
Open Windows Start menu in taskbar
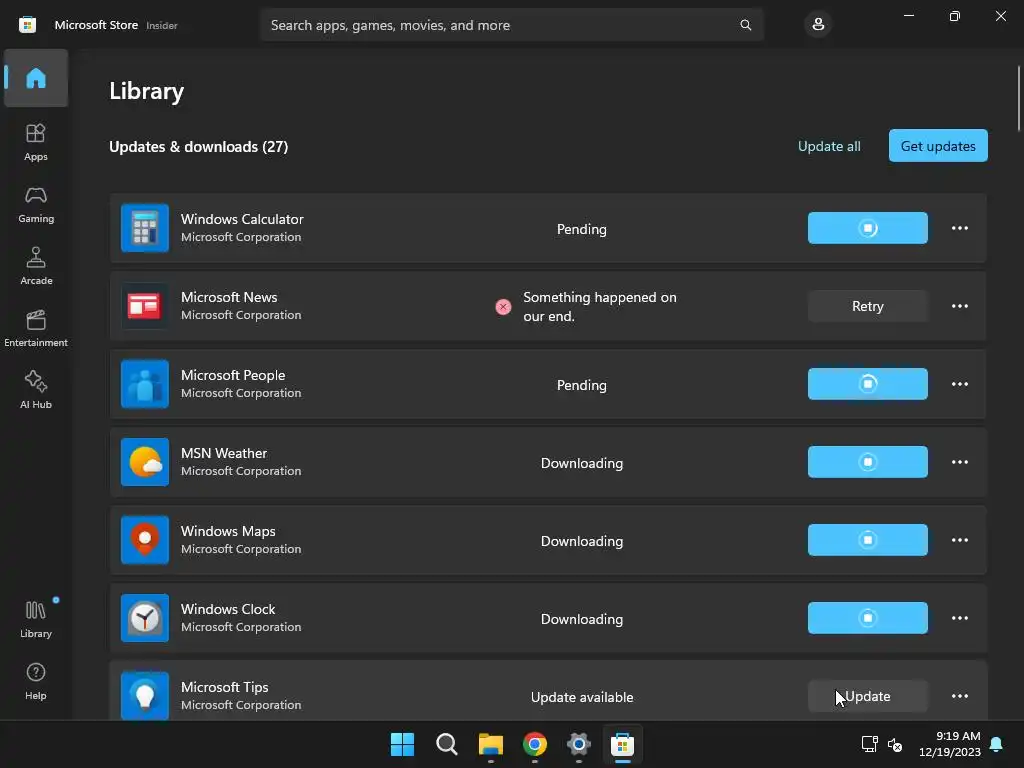[402, 744]
